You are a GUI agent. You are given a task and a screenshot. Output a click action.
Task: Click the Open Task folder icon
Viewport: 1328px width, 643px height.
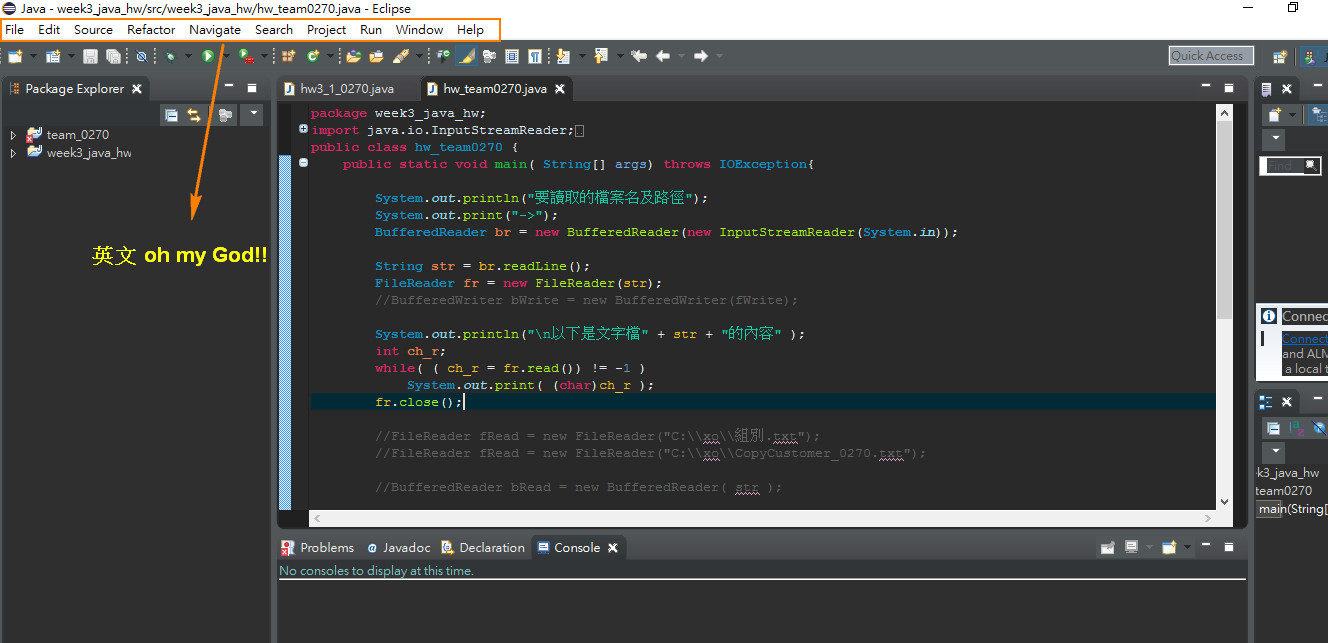pyautogui.click(x=376, y=56)
